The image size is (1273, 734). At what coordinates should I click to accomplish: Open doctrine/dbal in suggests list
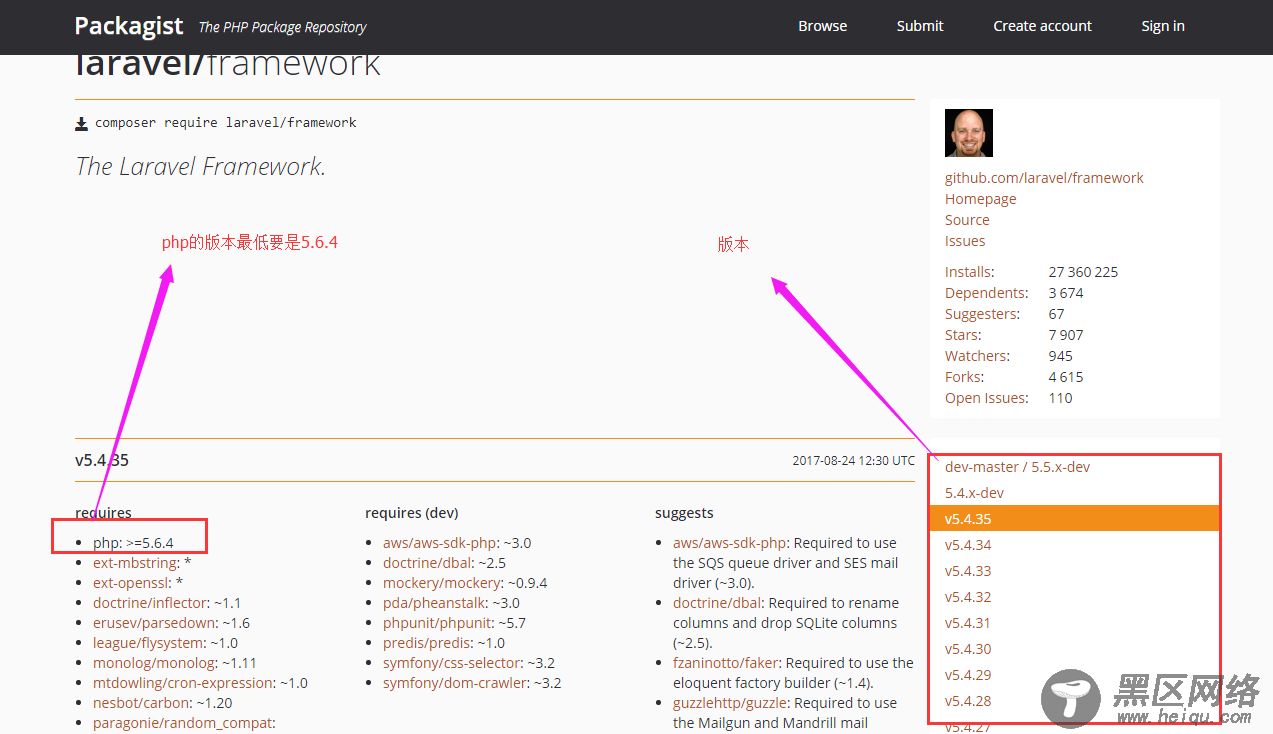click(718, 603)
